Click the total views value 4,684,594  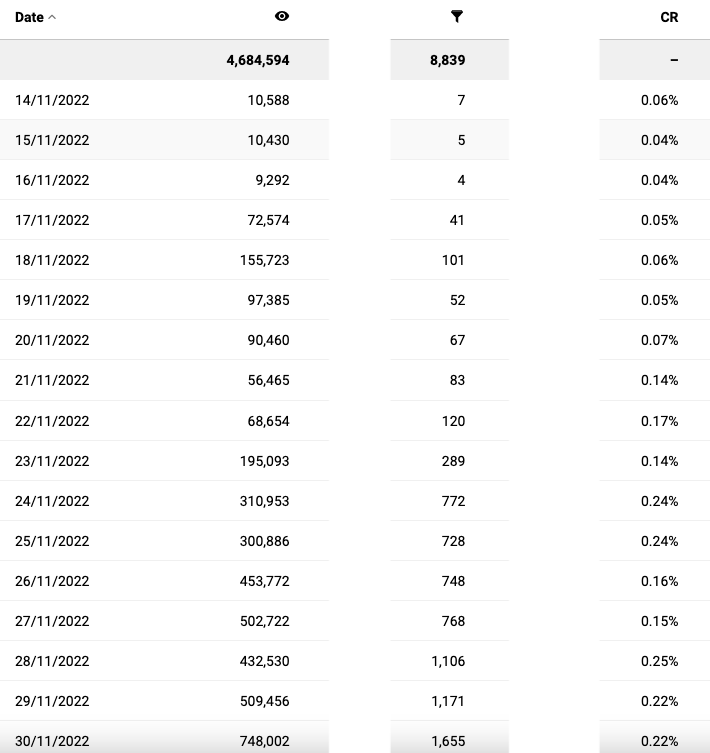coord(258,60)
